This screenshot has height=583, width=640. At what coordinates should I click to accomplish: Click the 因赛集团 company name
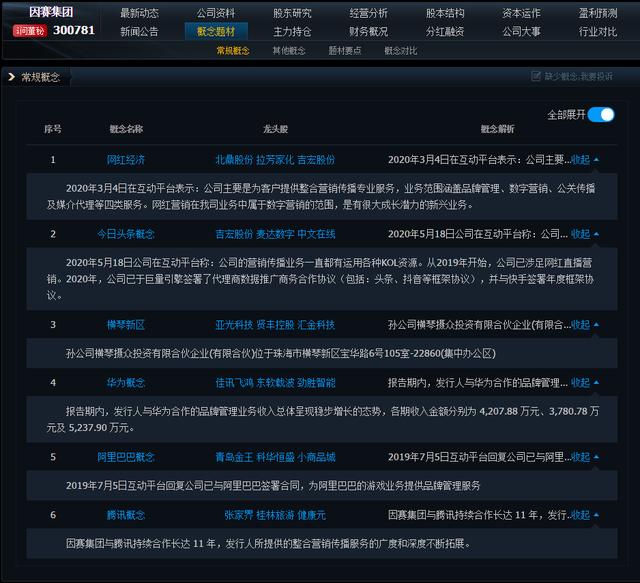click(51, 12)
